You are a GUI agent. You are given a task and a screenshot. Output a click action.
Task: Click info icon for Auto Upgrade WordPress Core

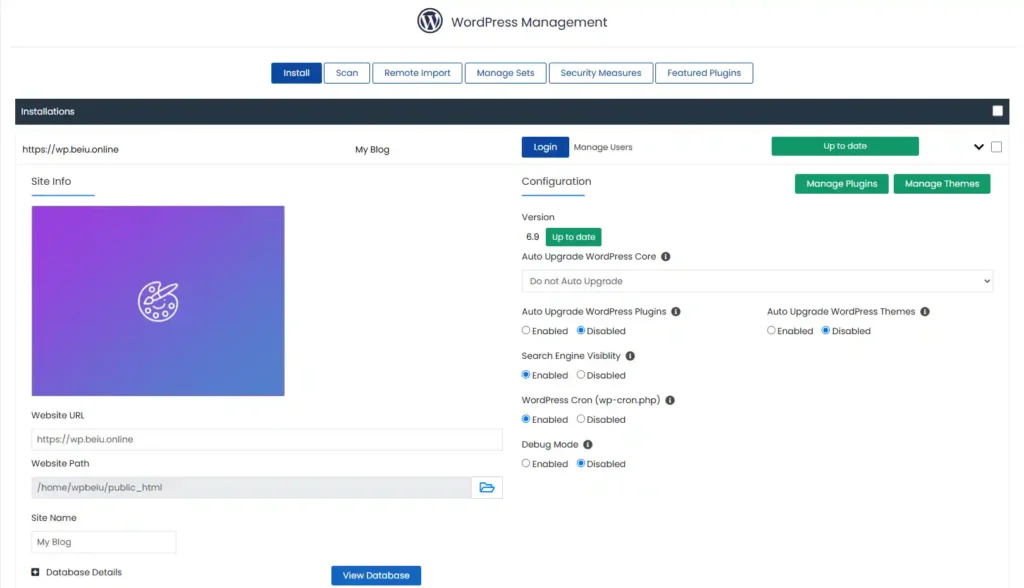click(x=665, y=257)
